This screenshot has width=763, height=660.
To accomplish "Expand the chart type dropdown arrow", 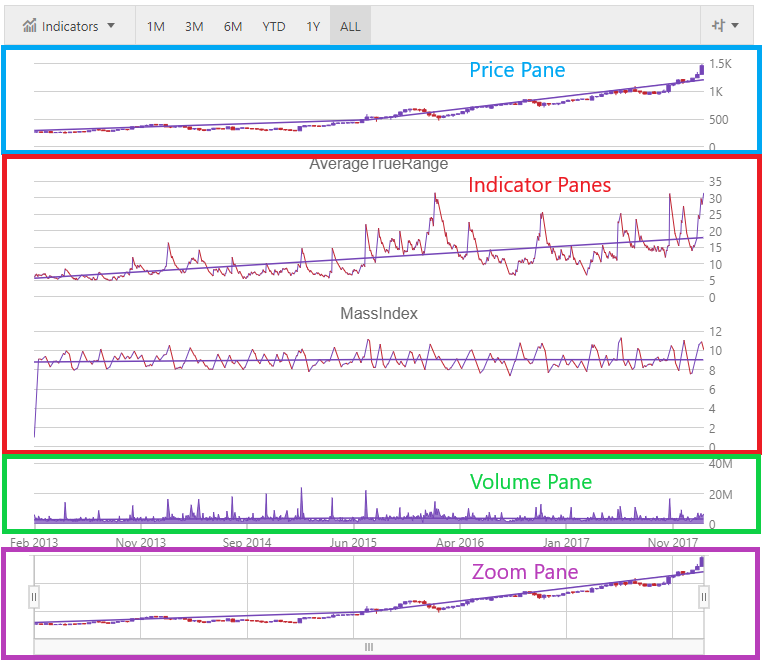I will (x=736, y=26).
